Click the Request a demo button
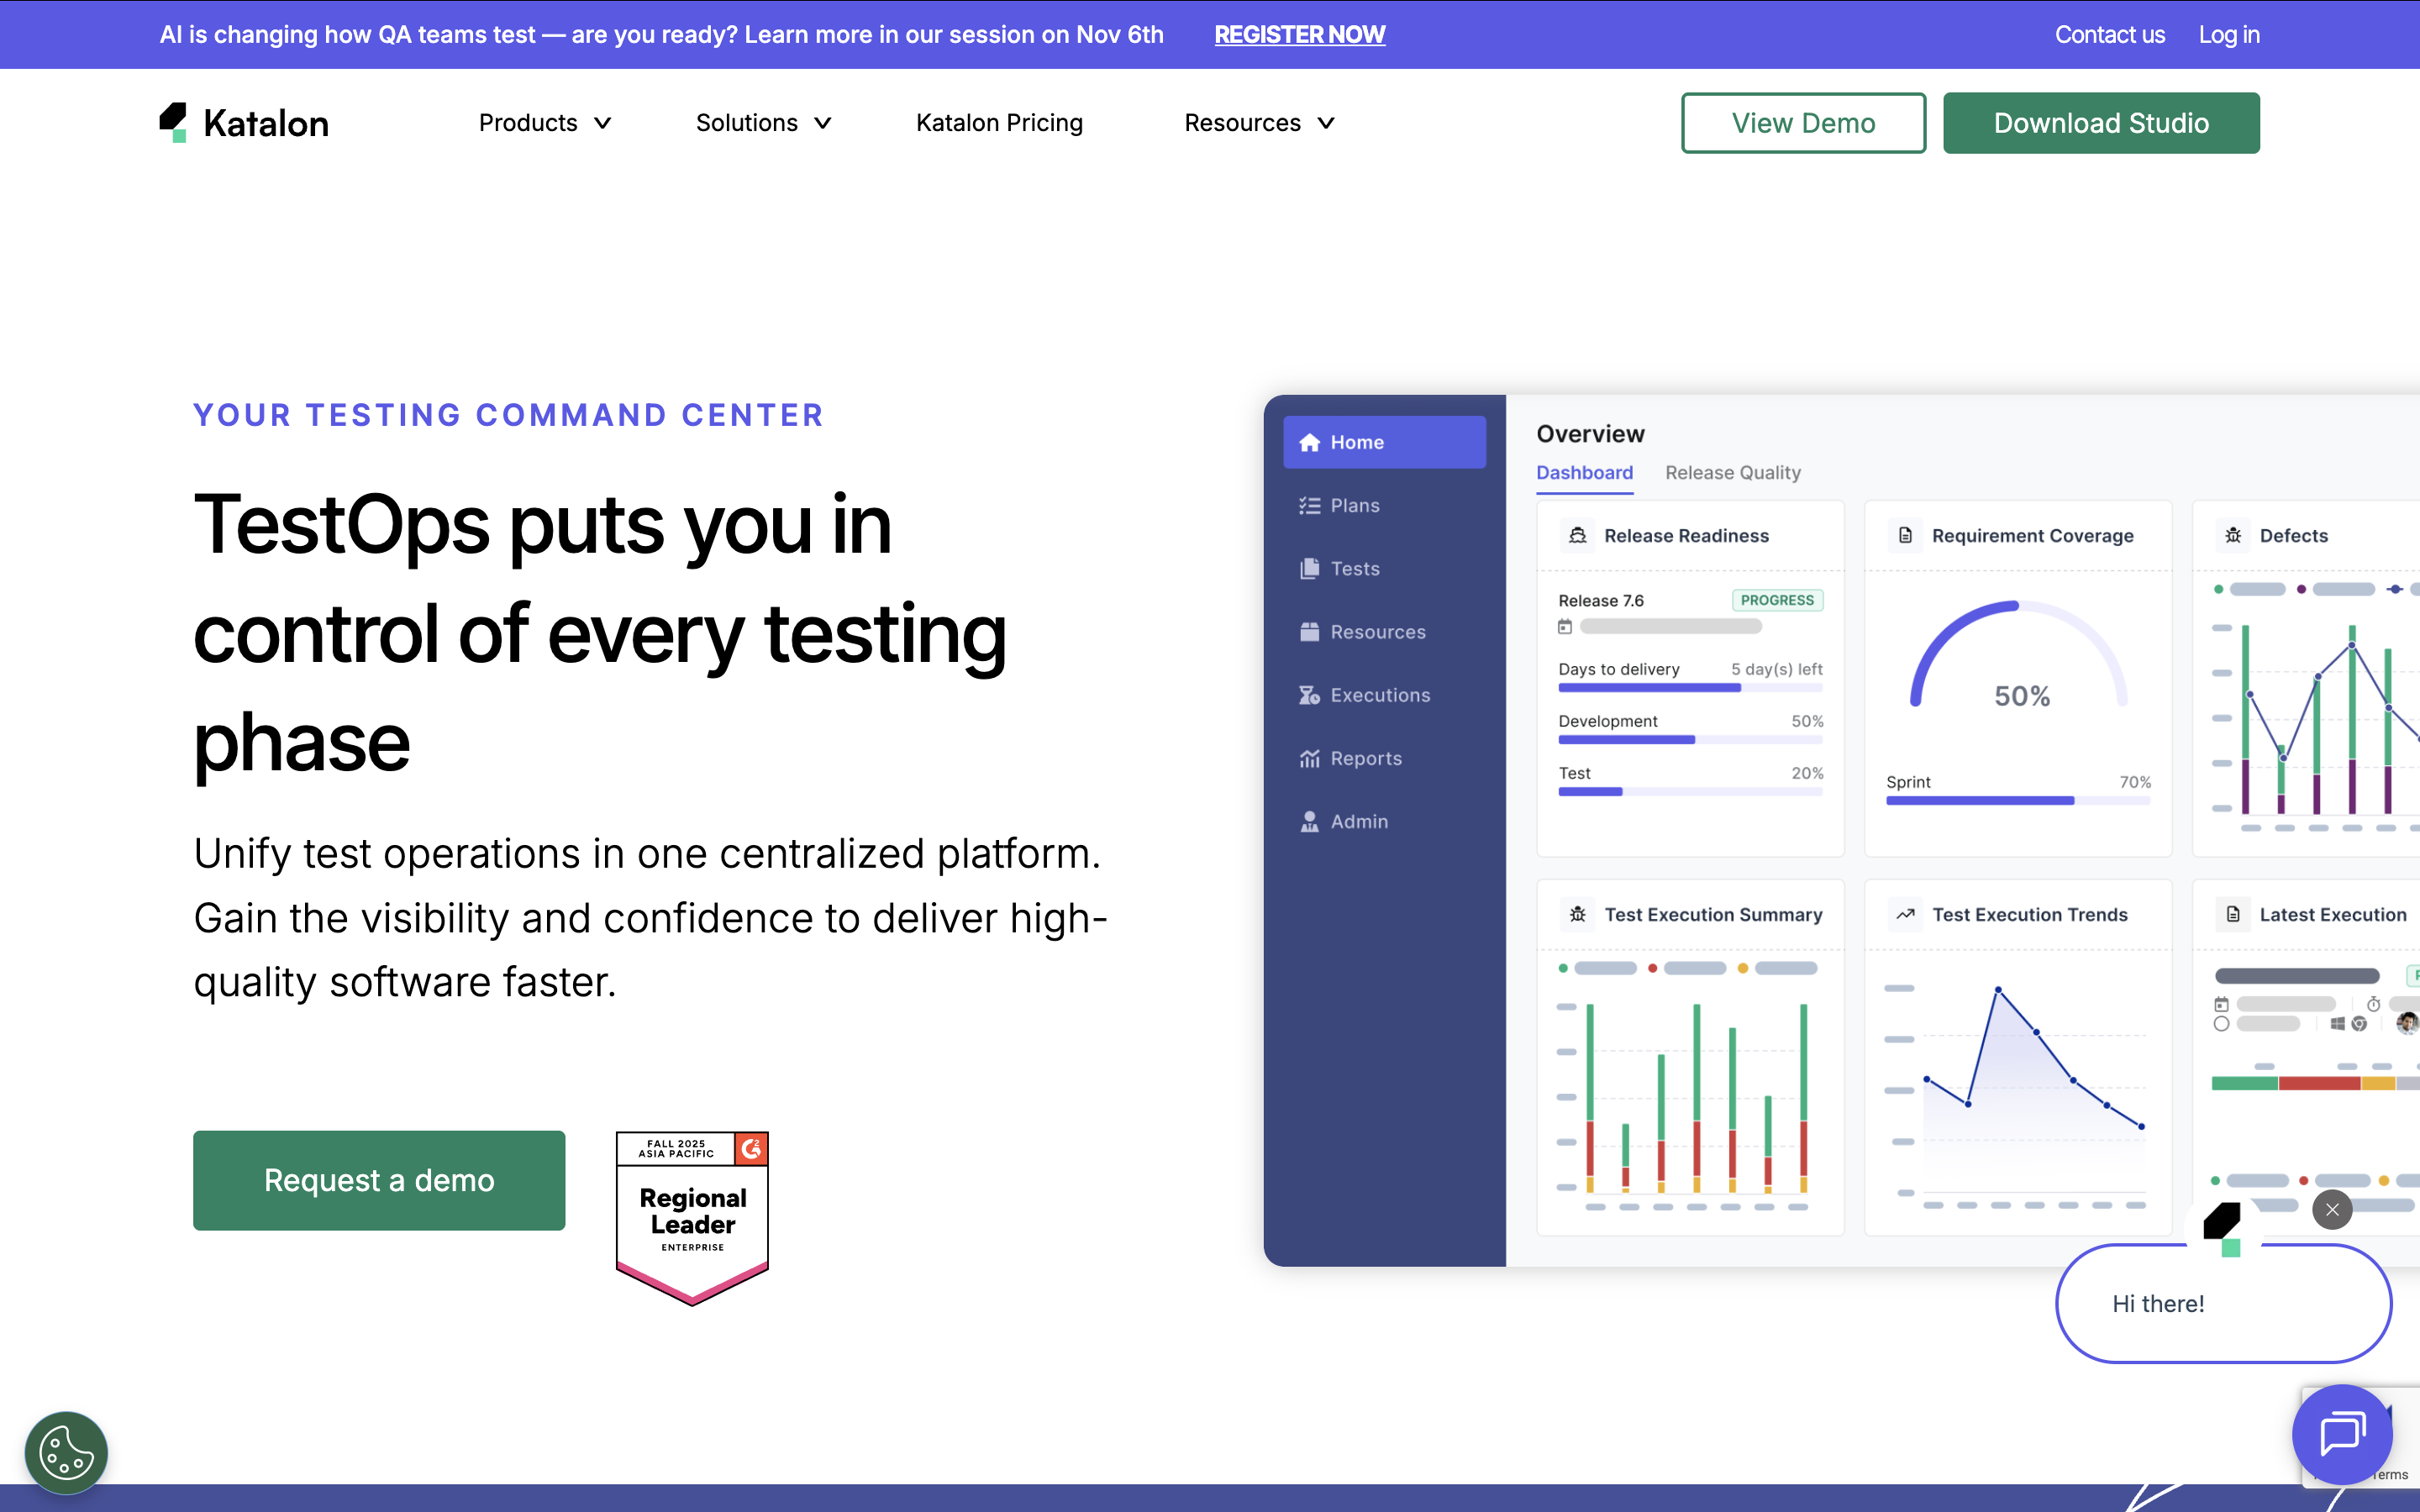The height and width of the screenshot is (1512, 2420). click(379, 1180)
